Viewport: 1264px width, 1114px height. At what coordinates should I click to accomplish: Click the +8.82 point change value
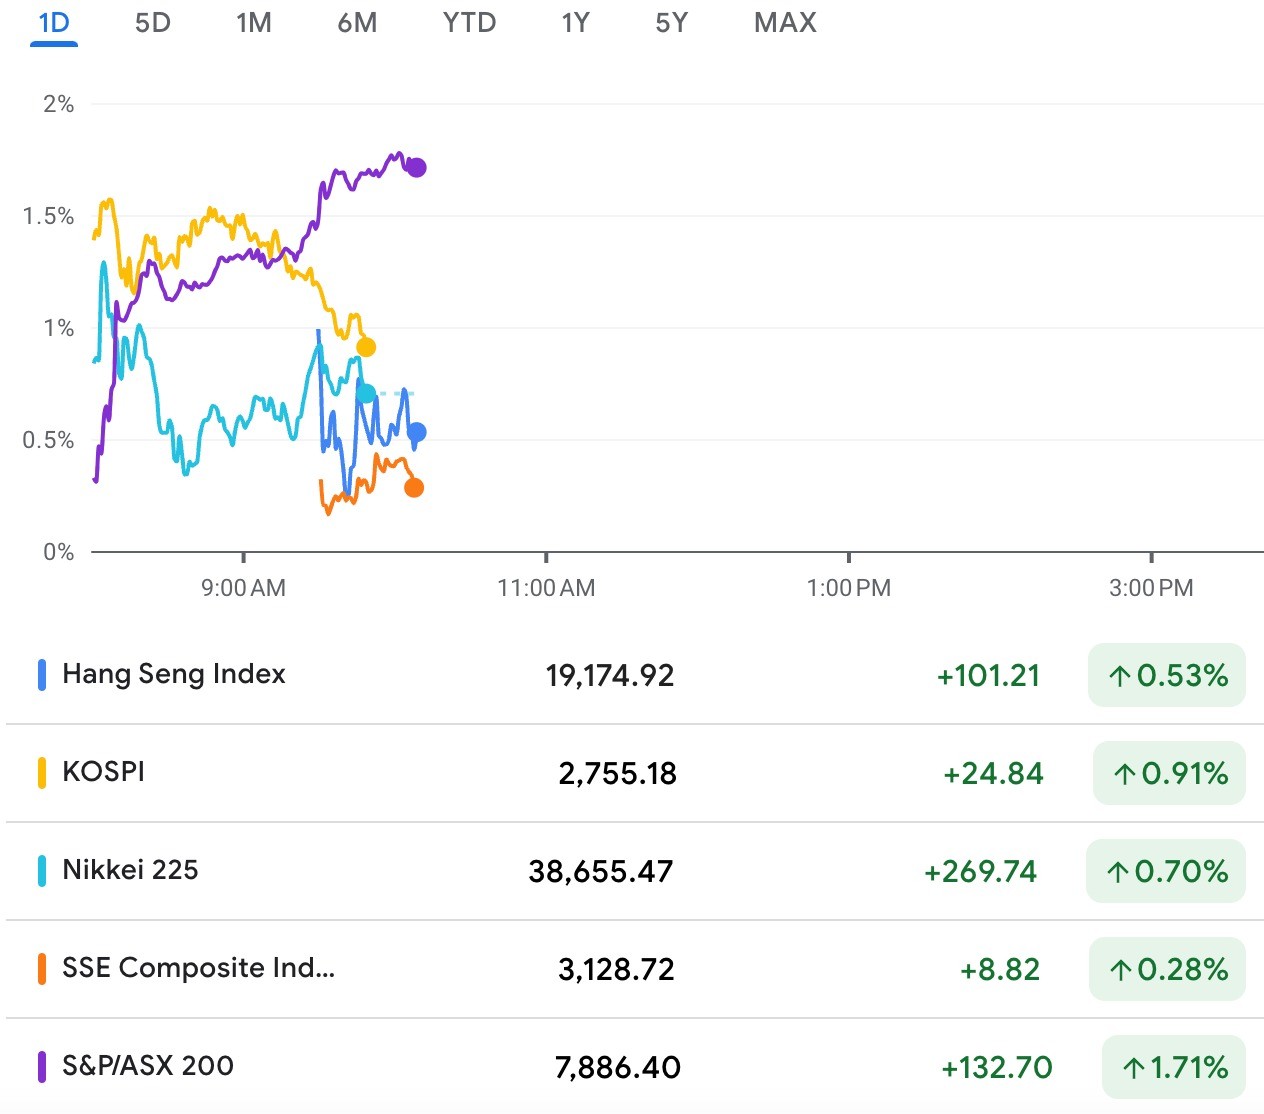point(1000,970)
